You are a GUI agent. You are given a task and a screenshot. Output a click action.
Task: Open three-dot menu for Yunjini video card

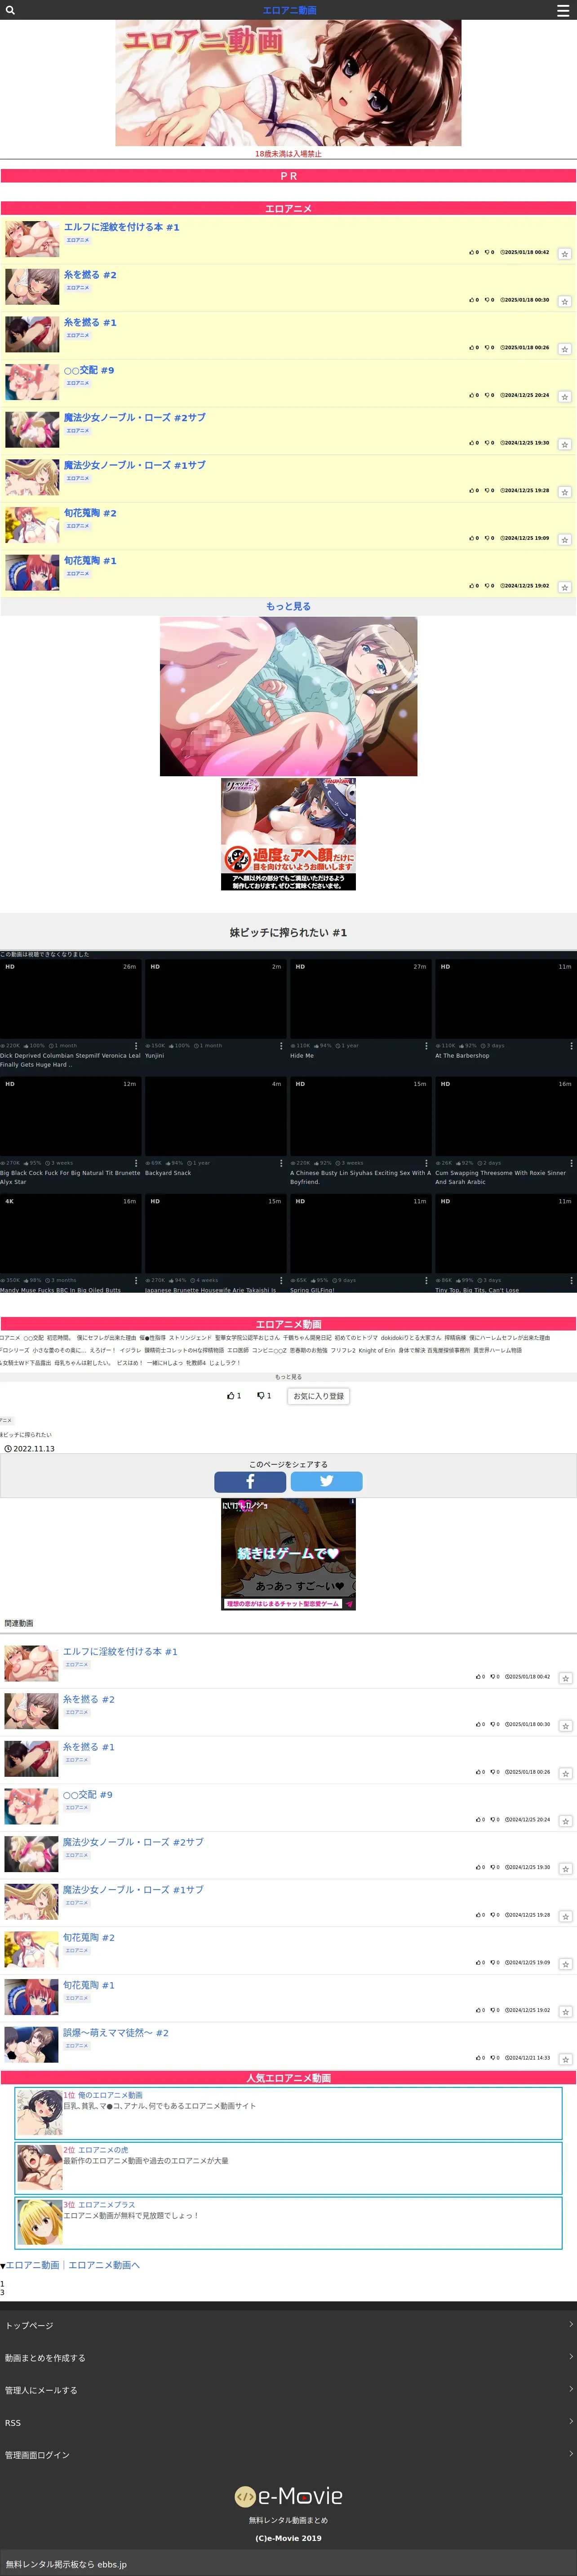tap(281, 1046)
